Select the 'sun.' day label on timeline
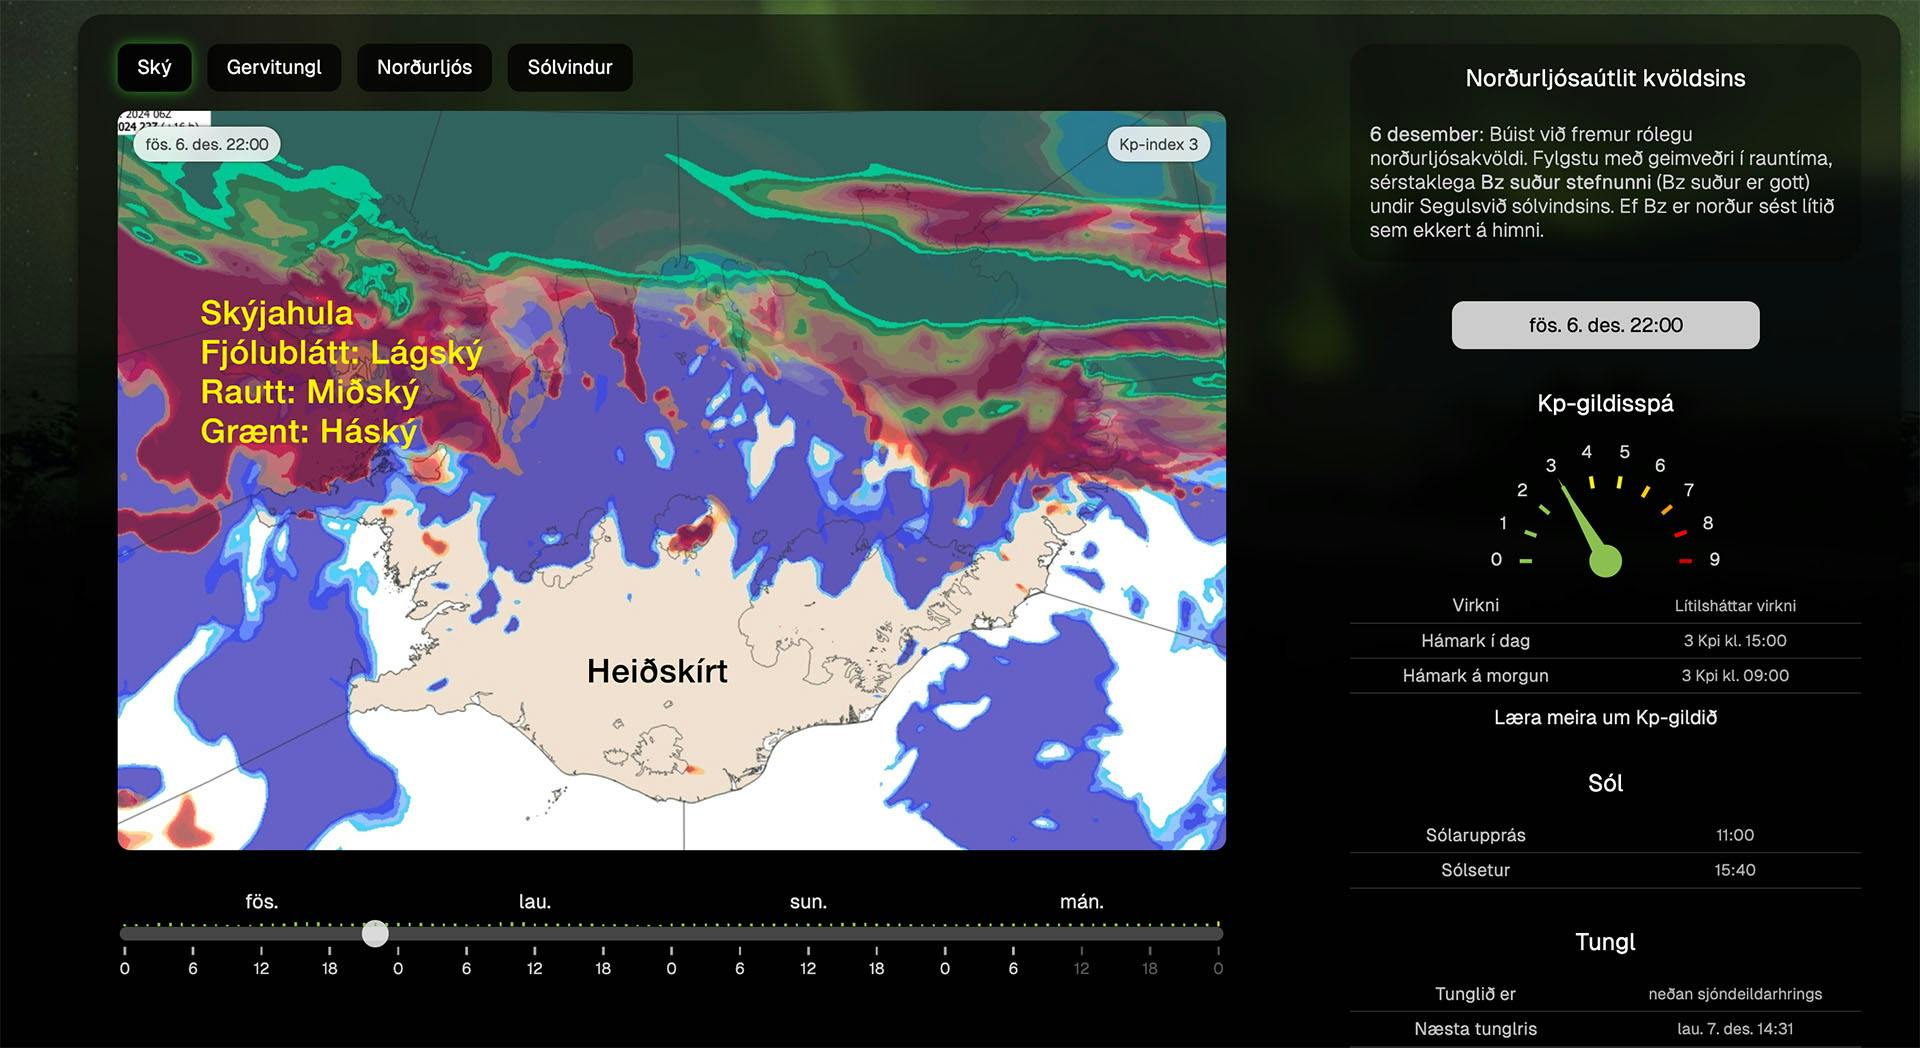The height and width of the screenshot is (1048, 1920). 808,901
